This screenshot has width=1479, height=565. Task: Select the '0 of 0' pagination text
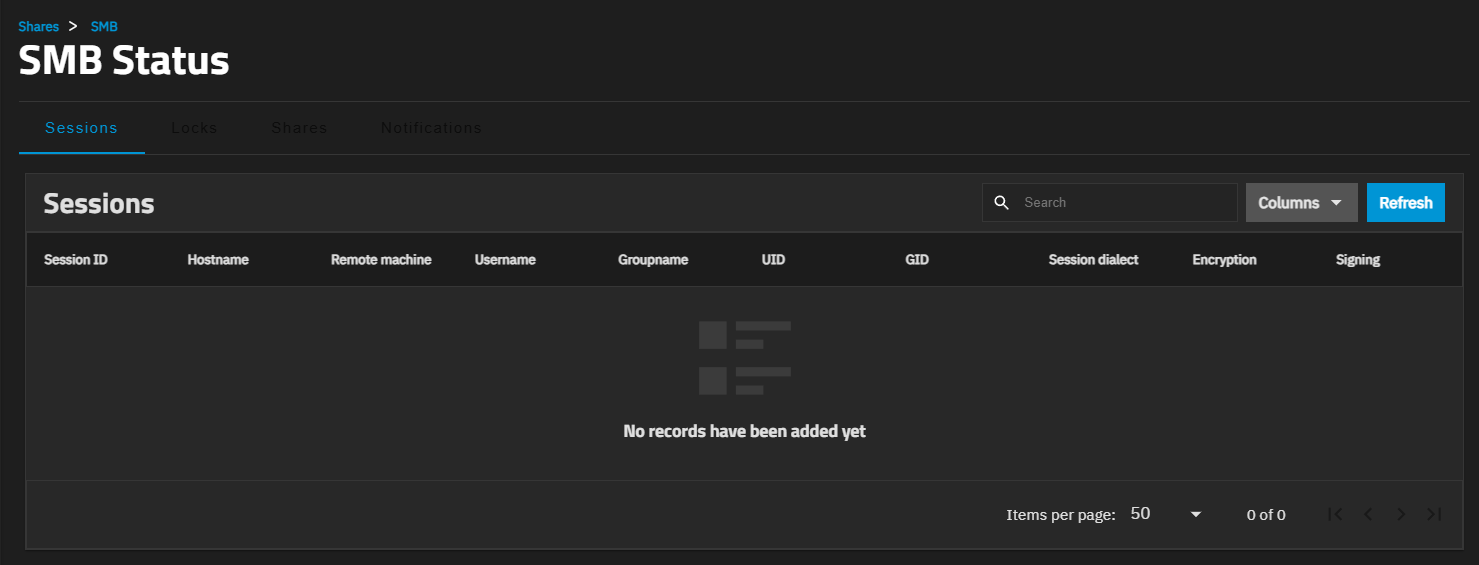pyautogui.click(x=1266, y=515)
